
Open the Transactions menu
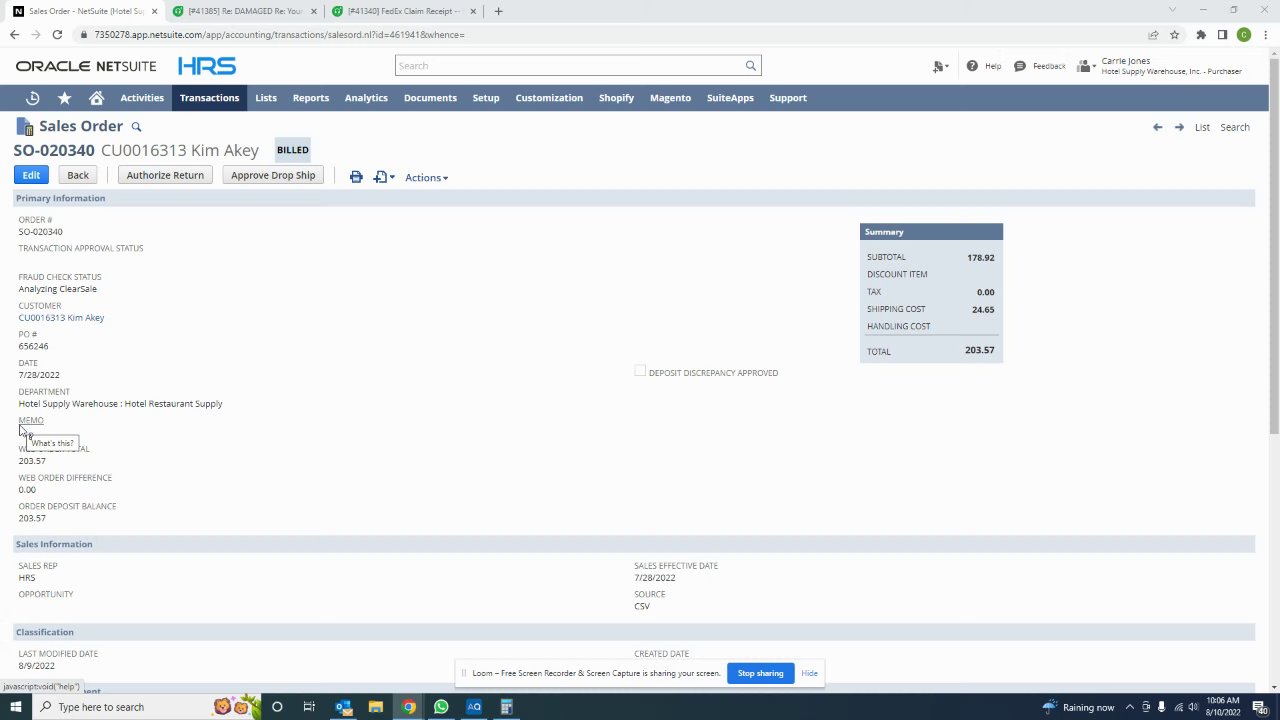point(209,98)
